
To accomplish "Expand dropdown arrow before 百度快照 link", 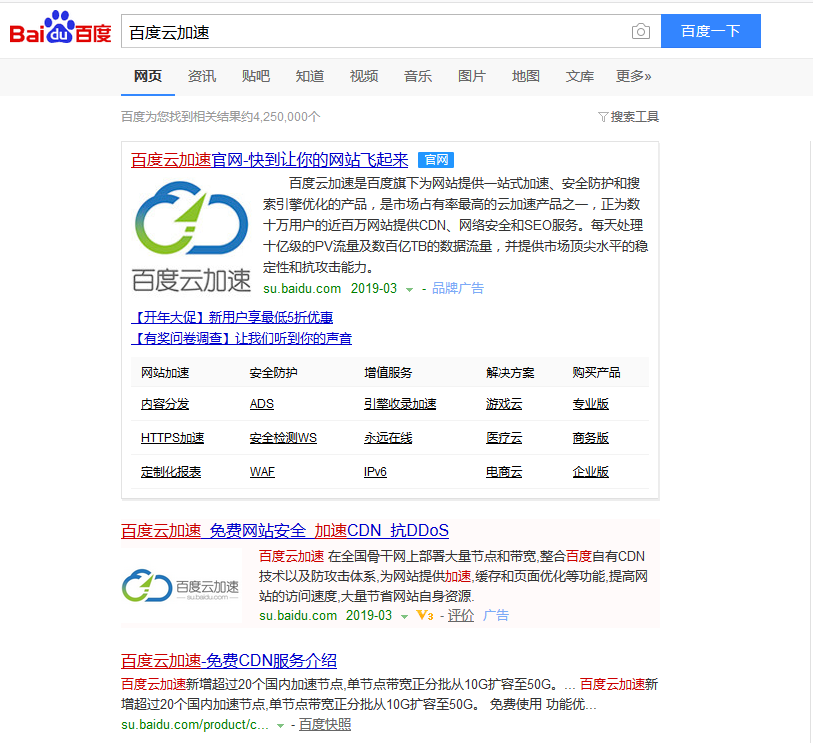I will (281, 725).
